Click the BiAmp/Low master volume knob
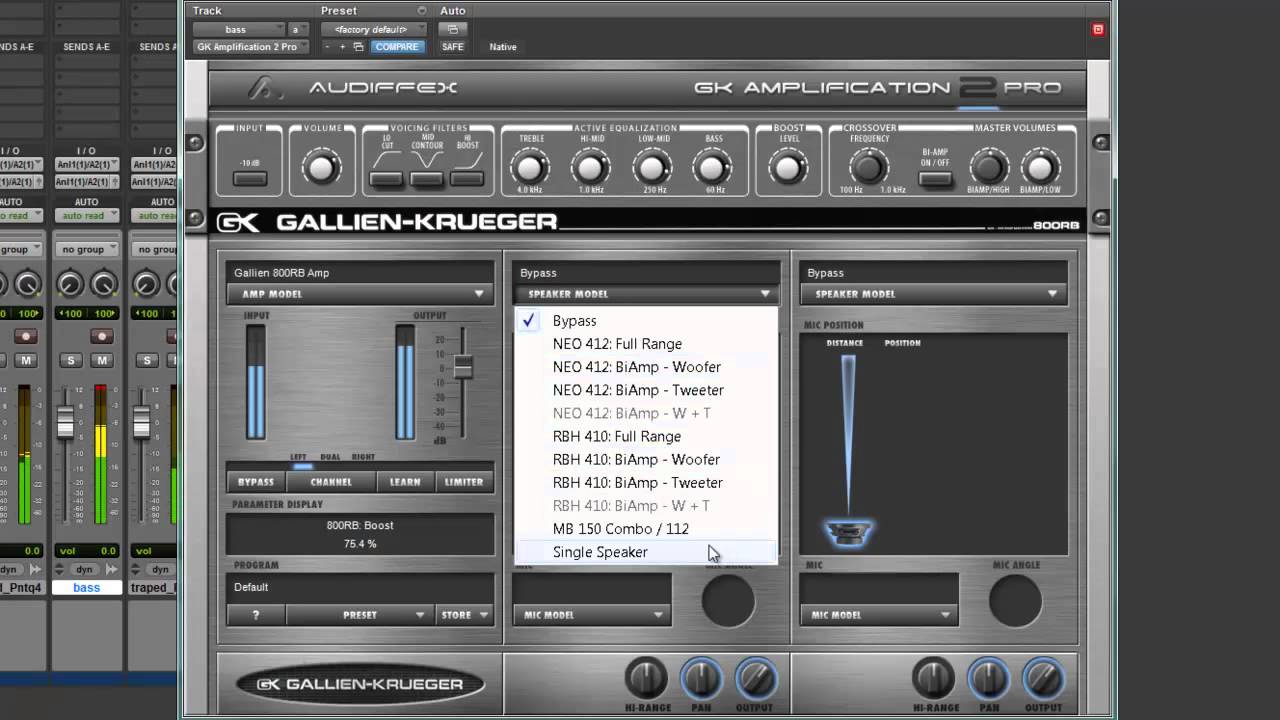 [1039, 167]
